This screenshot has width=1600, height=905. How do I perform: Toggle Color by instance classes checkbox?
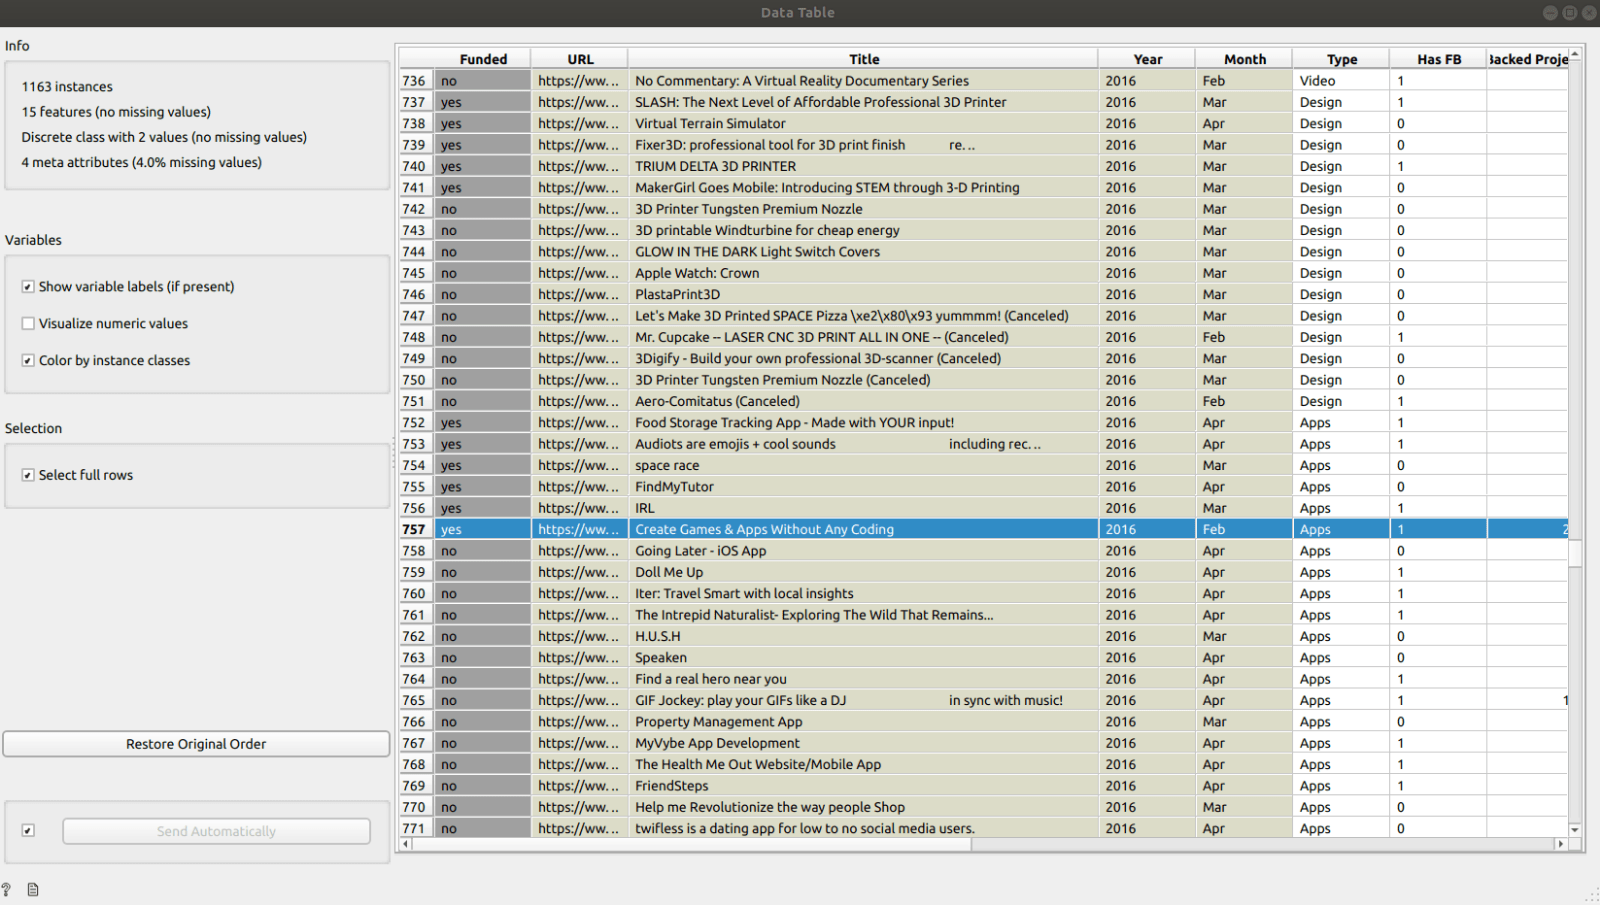click(28, 360)
